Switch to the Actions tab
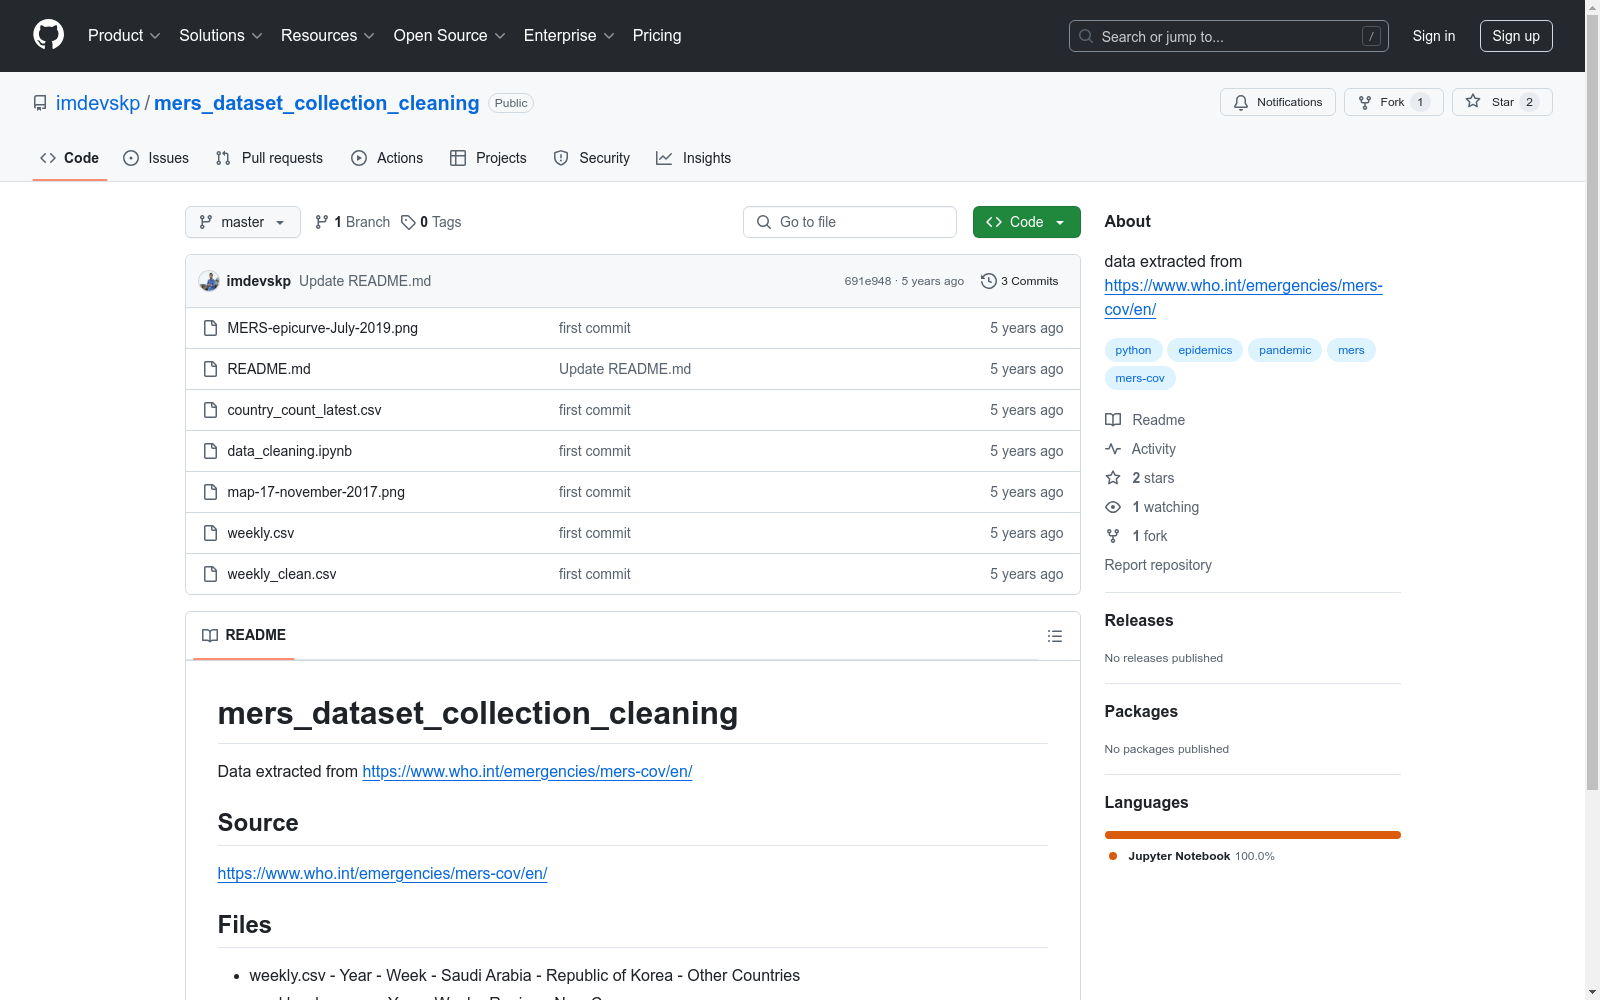 coord(387,158)
